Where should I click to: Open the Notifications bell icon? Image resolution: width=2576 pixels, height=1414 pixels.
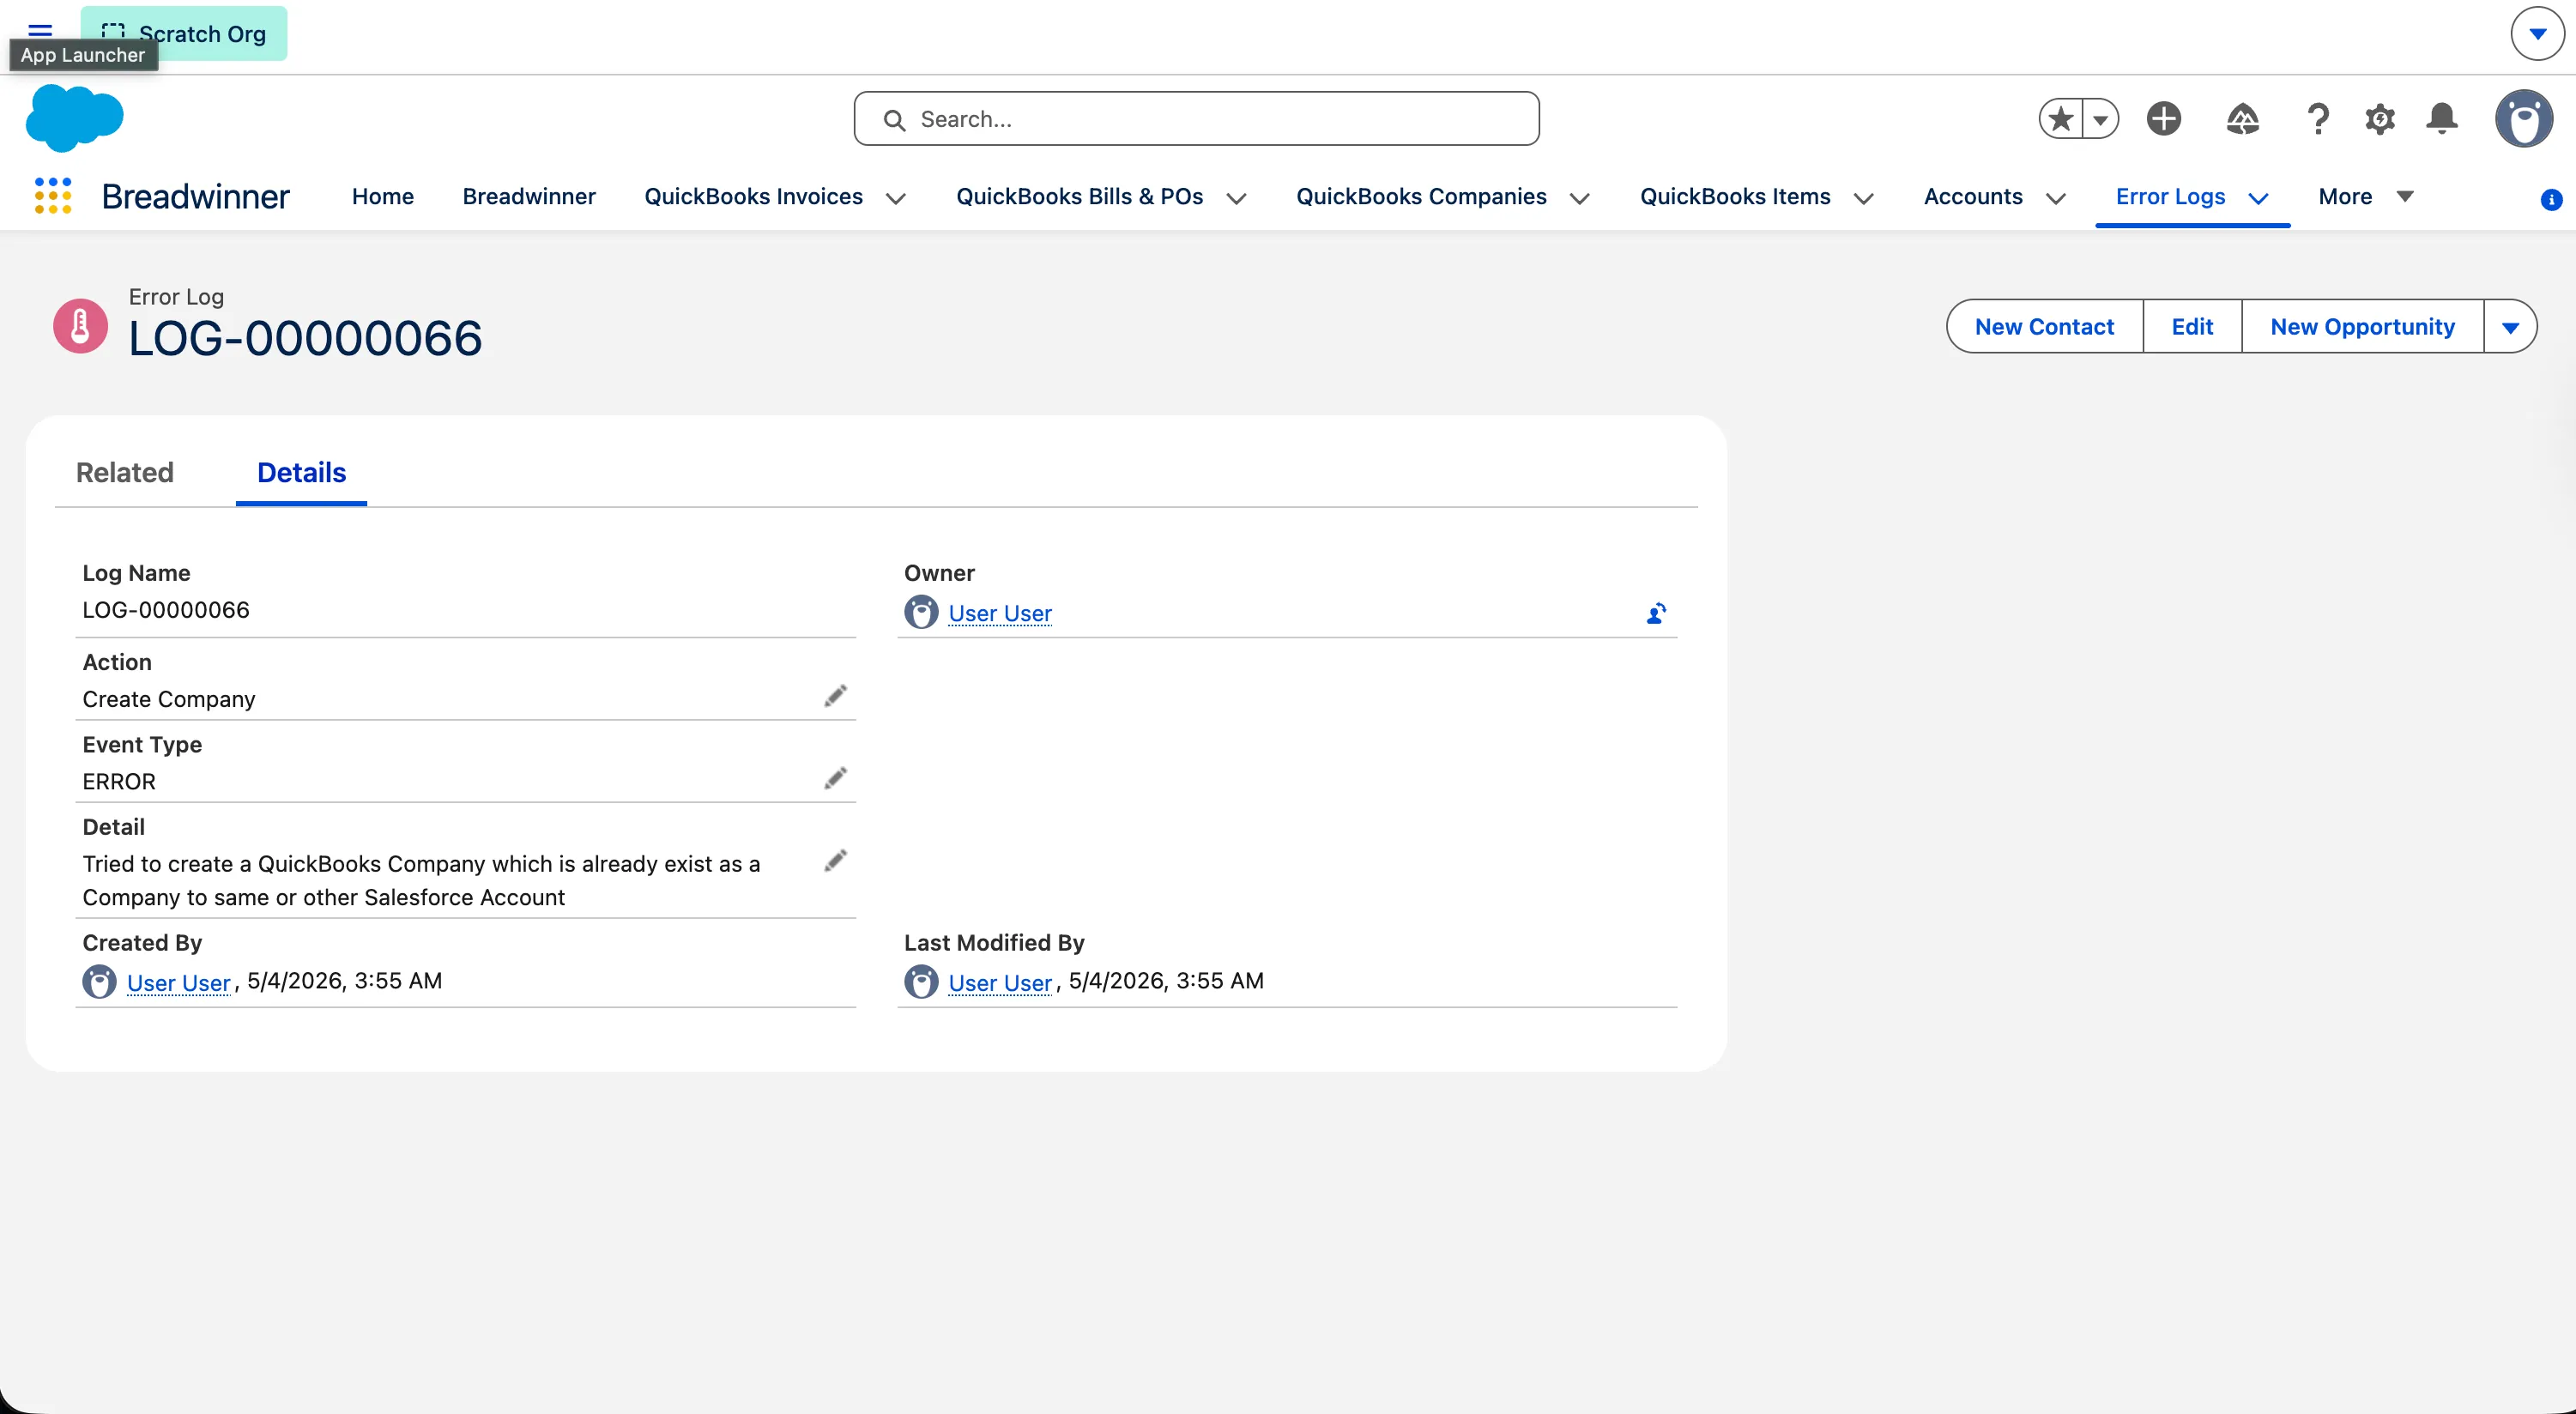pos(2442,119)
